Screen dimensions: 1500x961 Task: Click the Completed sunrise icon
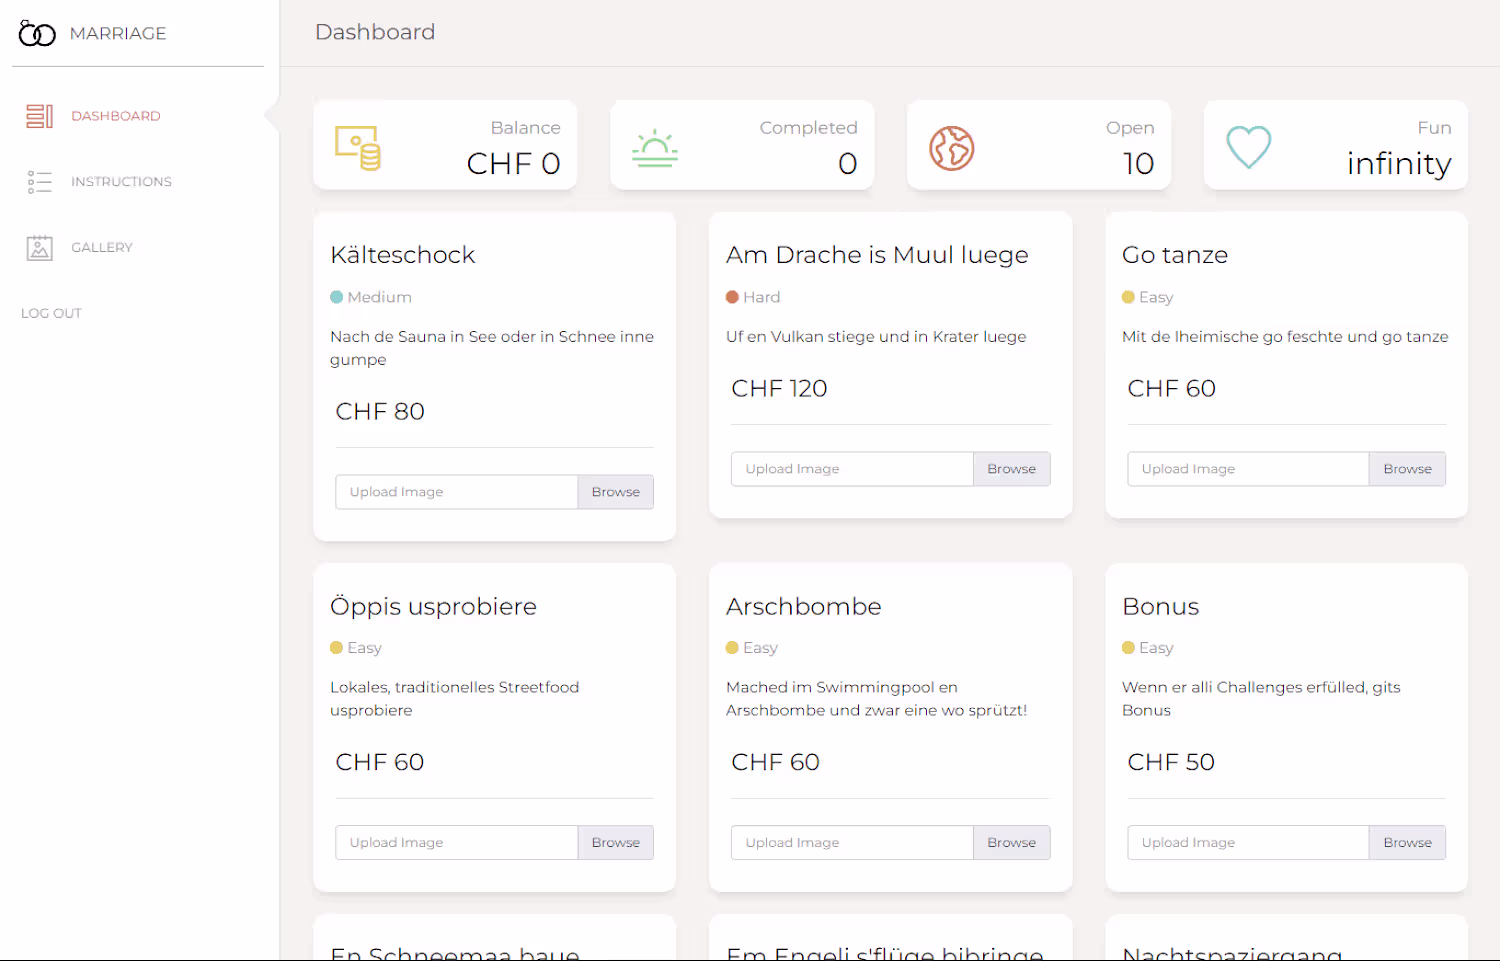point(655,148)
